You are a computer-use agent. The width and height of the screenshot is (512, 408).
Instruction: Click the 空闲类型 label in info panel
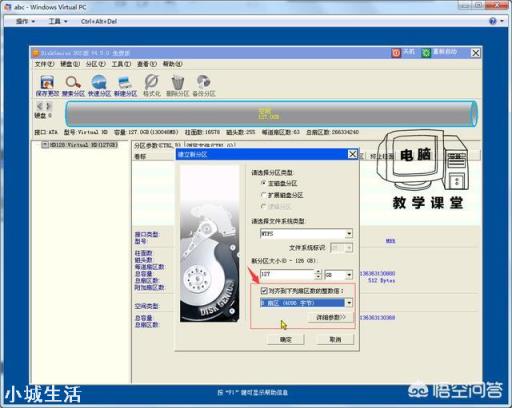click(x=147, y=306)
